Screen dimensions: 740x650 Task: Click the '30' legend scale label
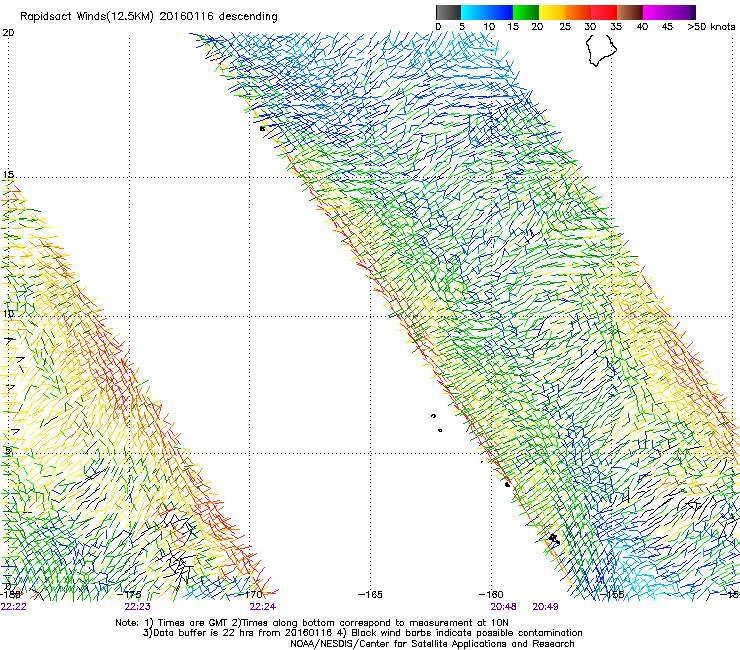coord(590,27)
